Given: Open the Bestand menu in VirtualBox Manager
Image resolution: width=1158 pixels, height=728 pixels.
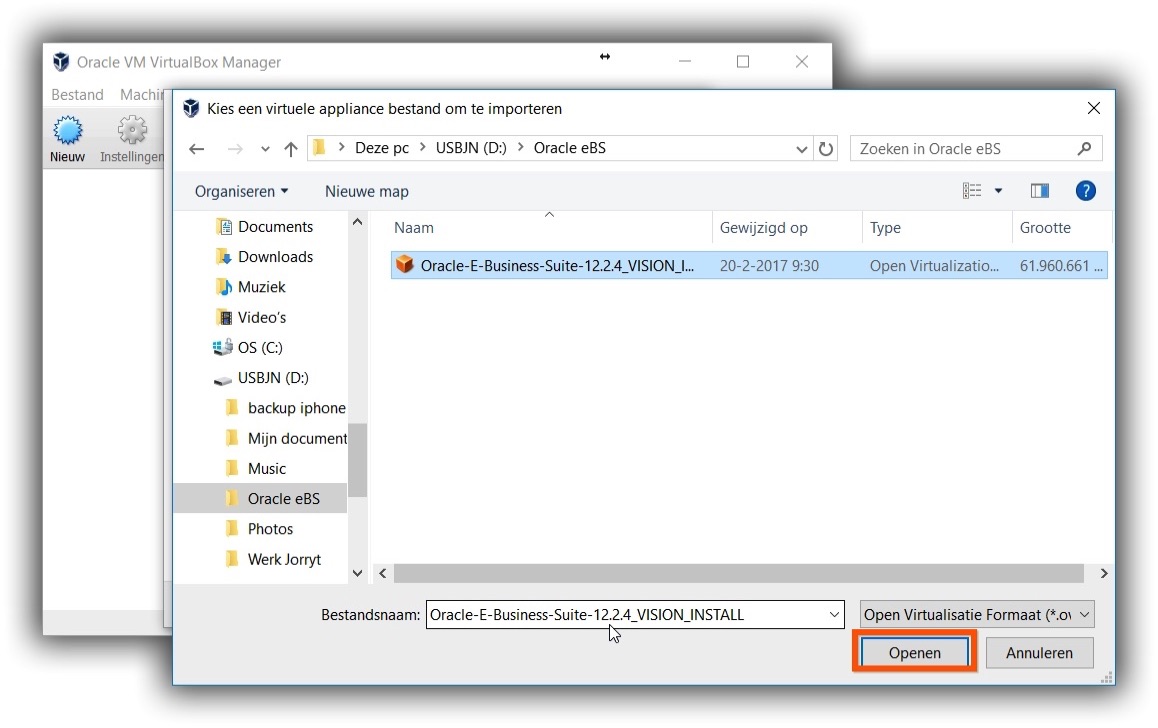Looking at the screenshot, I should click(x=77, y=95).
